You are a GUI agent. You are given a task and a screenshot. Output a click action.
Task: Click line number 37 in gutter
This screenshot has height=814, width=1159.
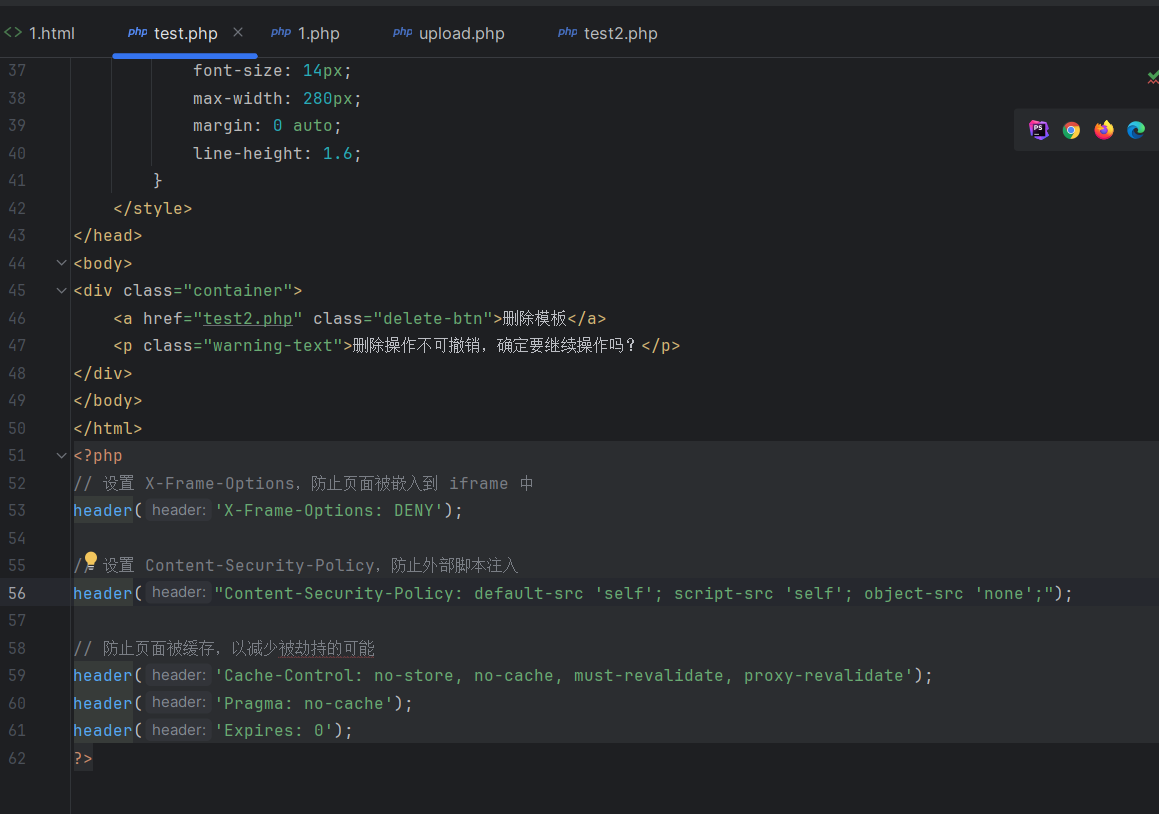tap(17, 71)
